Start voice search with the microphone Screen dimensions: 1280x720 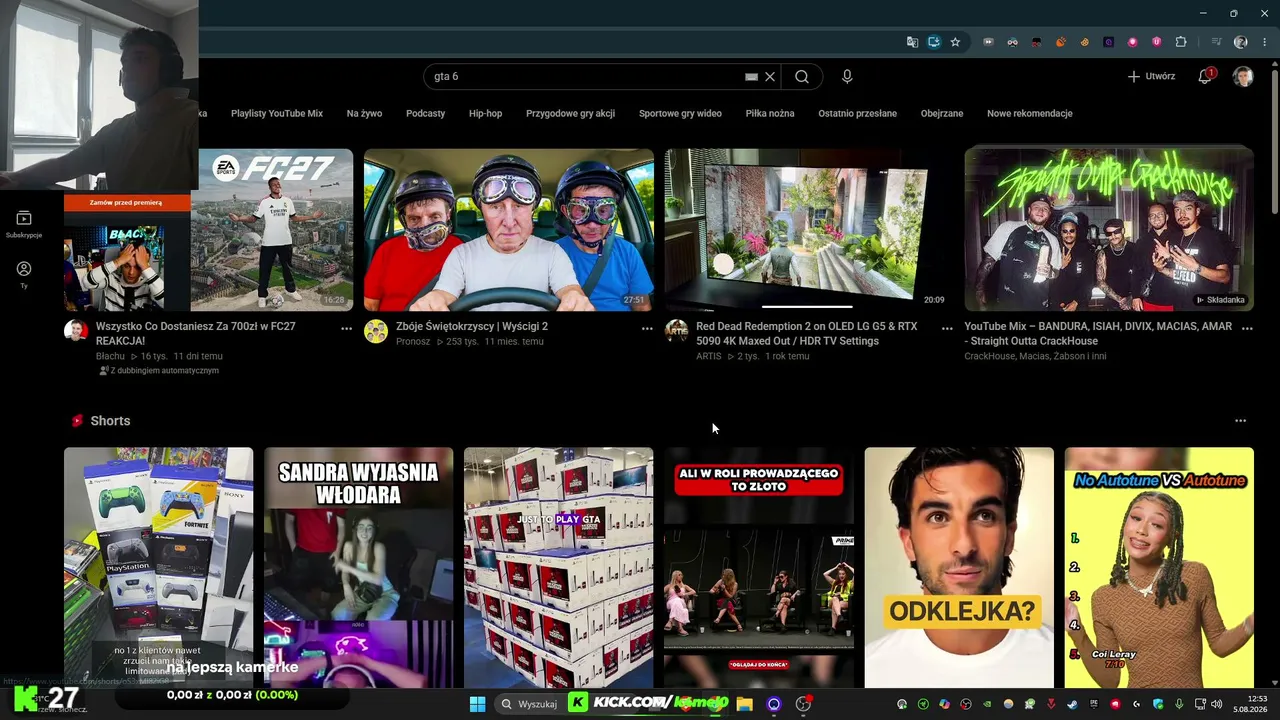tap(847, 76)
